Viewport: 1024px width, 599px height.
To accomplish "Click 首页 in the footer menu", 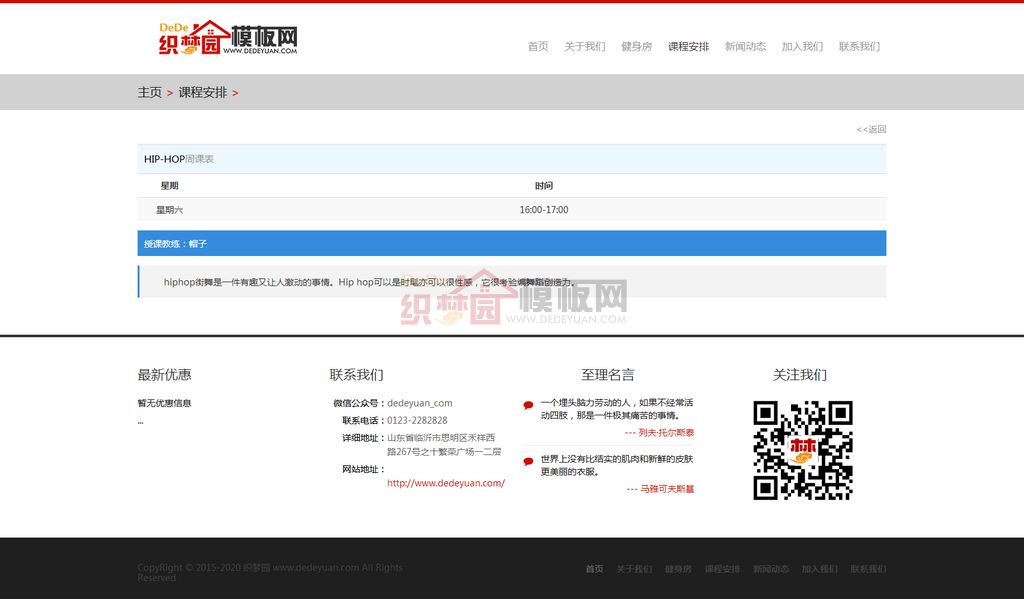I will (594, 569).
